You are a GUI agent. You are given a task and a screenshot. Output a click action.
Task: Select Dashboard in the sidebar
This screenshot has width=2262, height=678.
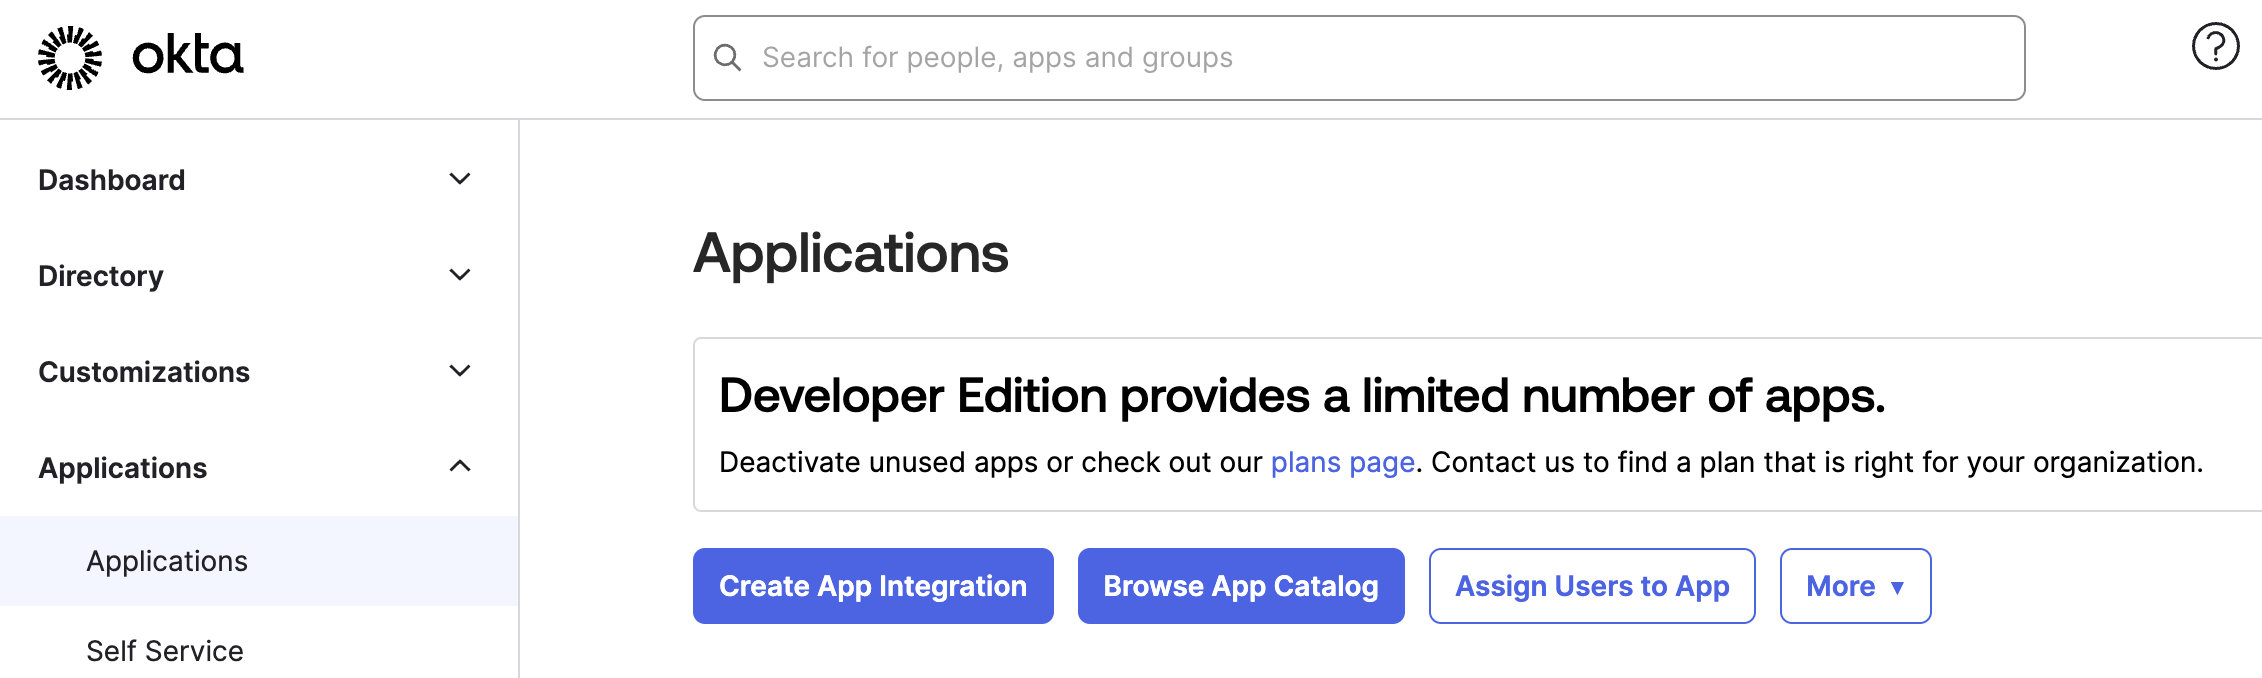(112, 180)
